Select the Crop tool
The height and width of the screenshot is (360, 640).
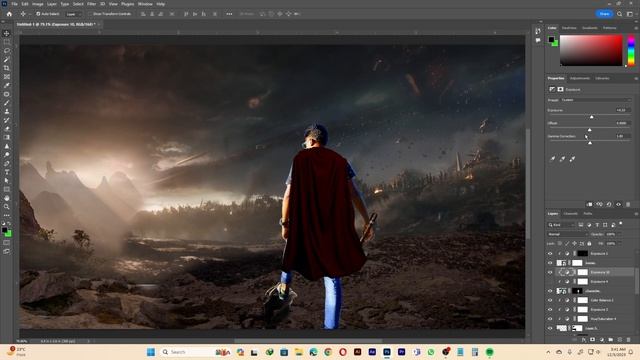7,68
